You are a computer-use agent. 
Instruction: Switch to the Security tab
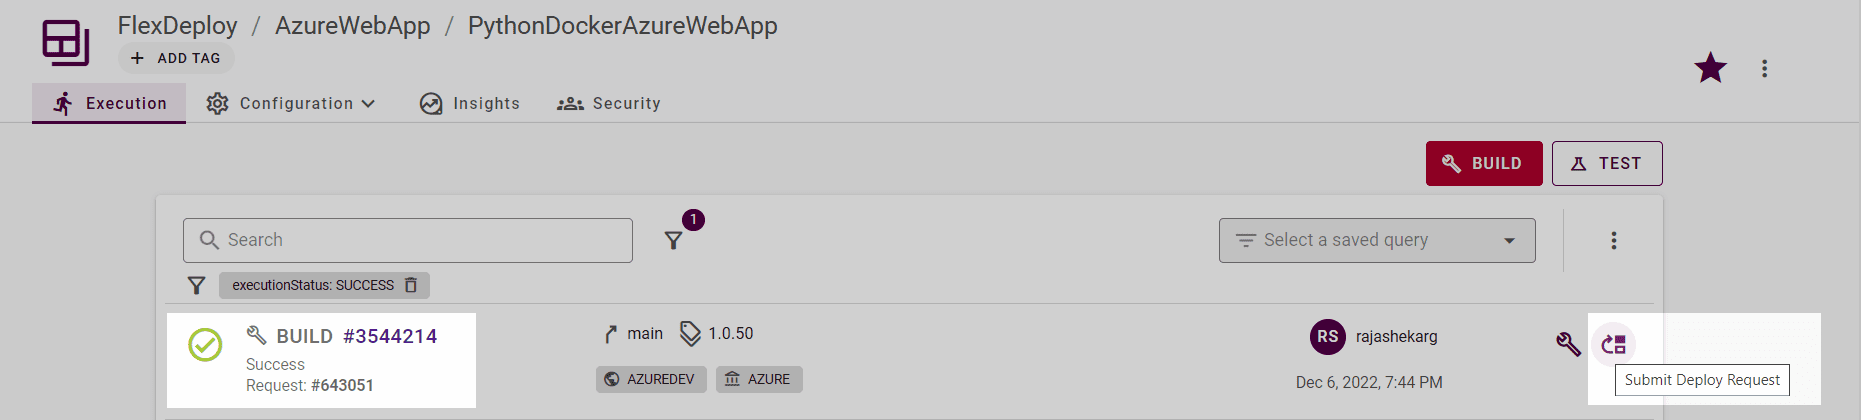coord(609,103)
